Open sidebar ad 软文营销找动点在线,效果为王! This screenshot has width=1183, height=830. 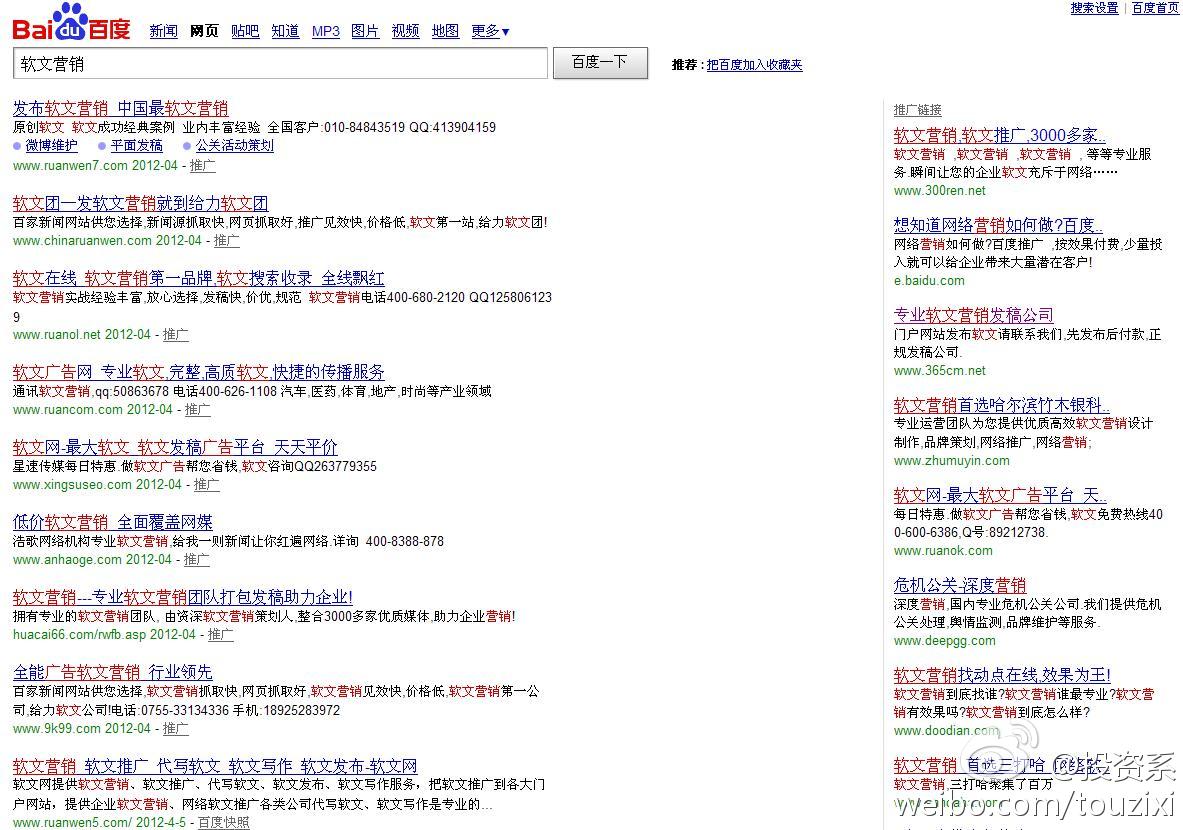(1002, 675)
